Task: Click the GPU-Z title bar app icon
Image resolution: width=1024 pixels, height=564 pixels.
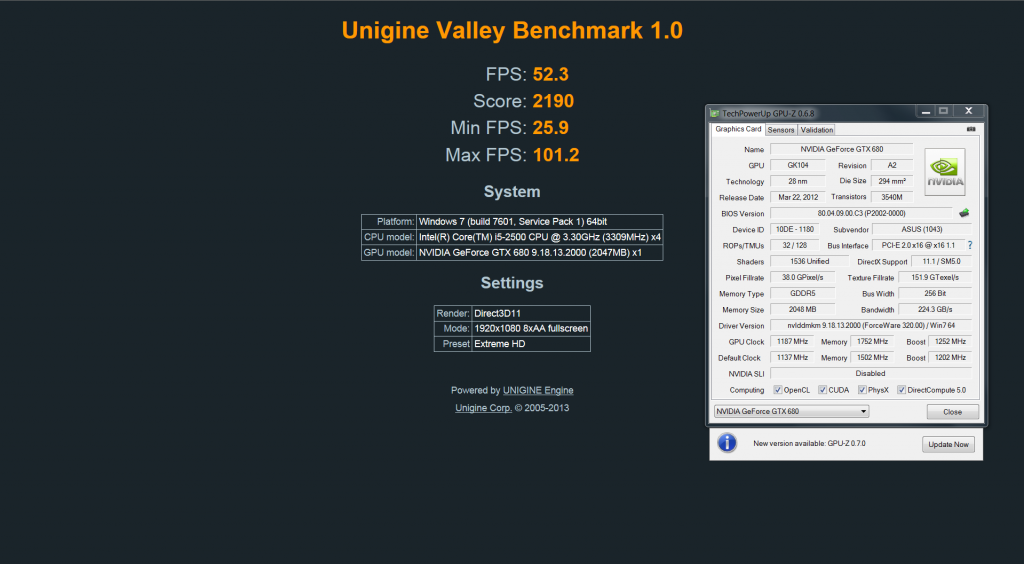Action: pos(714,113)
